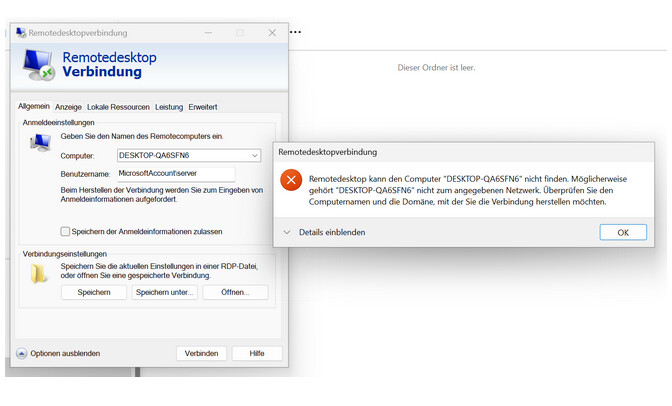The width and height of the screenshot is (672, 406).
Task: Click the folder icon in Verbindungseinstellungen
Action: (39, 273)
